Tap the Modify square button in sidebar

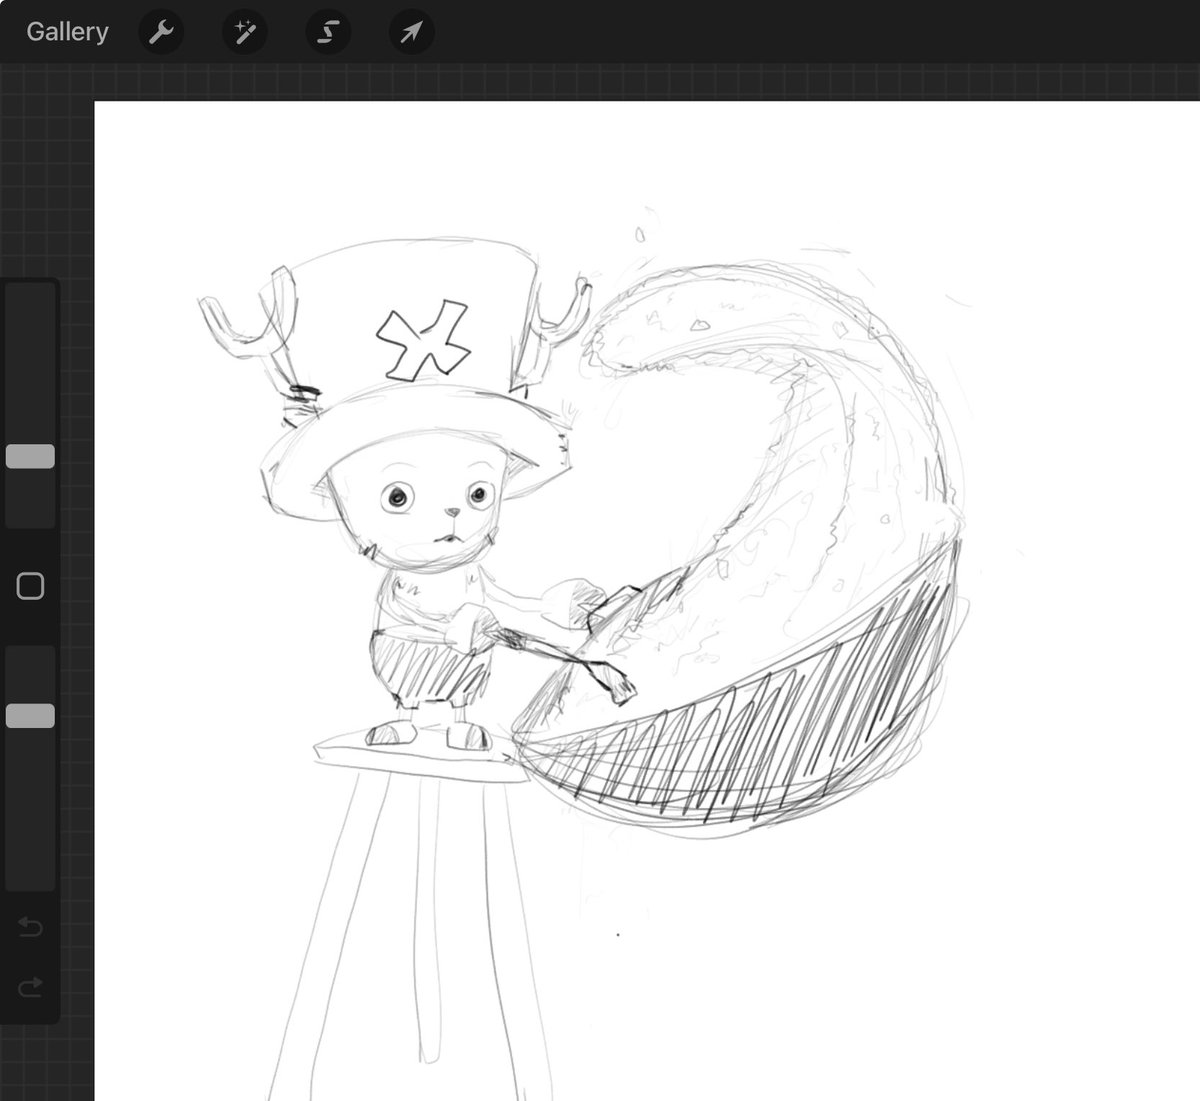[31, 586]
